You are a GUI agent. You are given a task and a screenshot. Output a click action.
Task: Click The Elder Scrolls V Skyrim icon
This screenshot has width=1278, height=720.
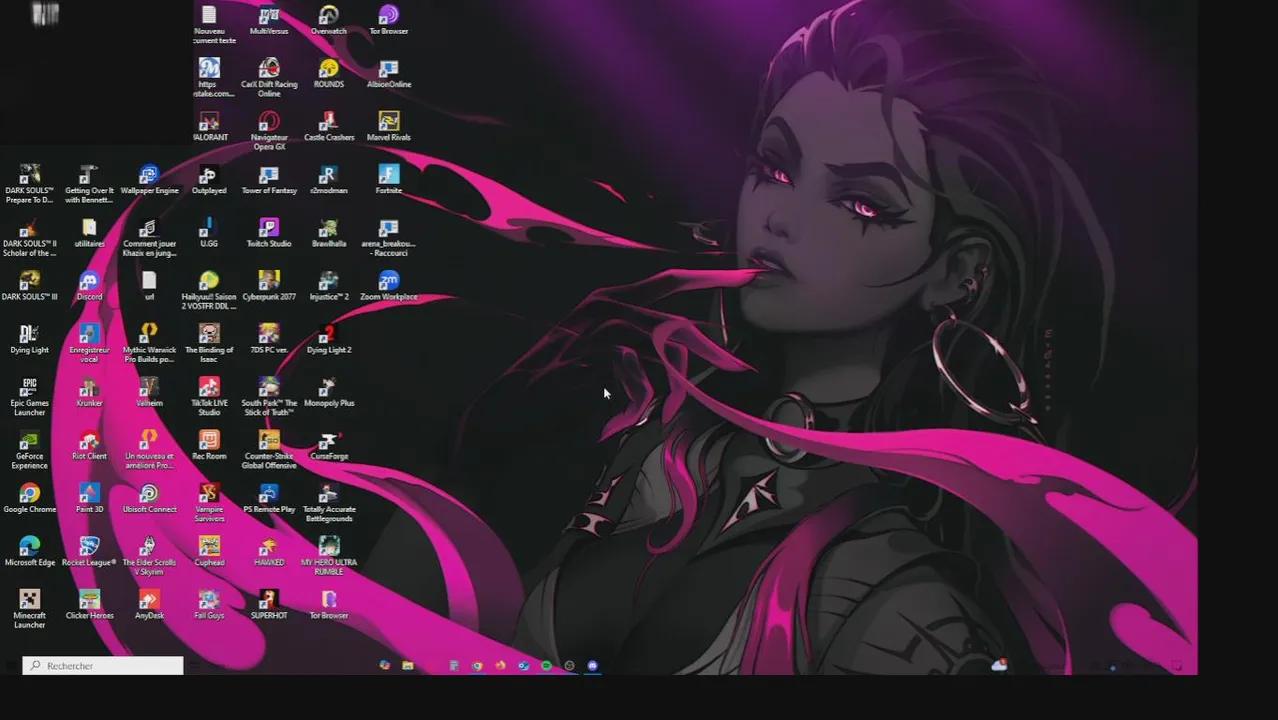[149, 555]
